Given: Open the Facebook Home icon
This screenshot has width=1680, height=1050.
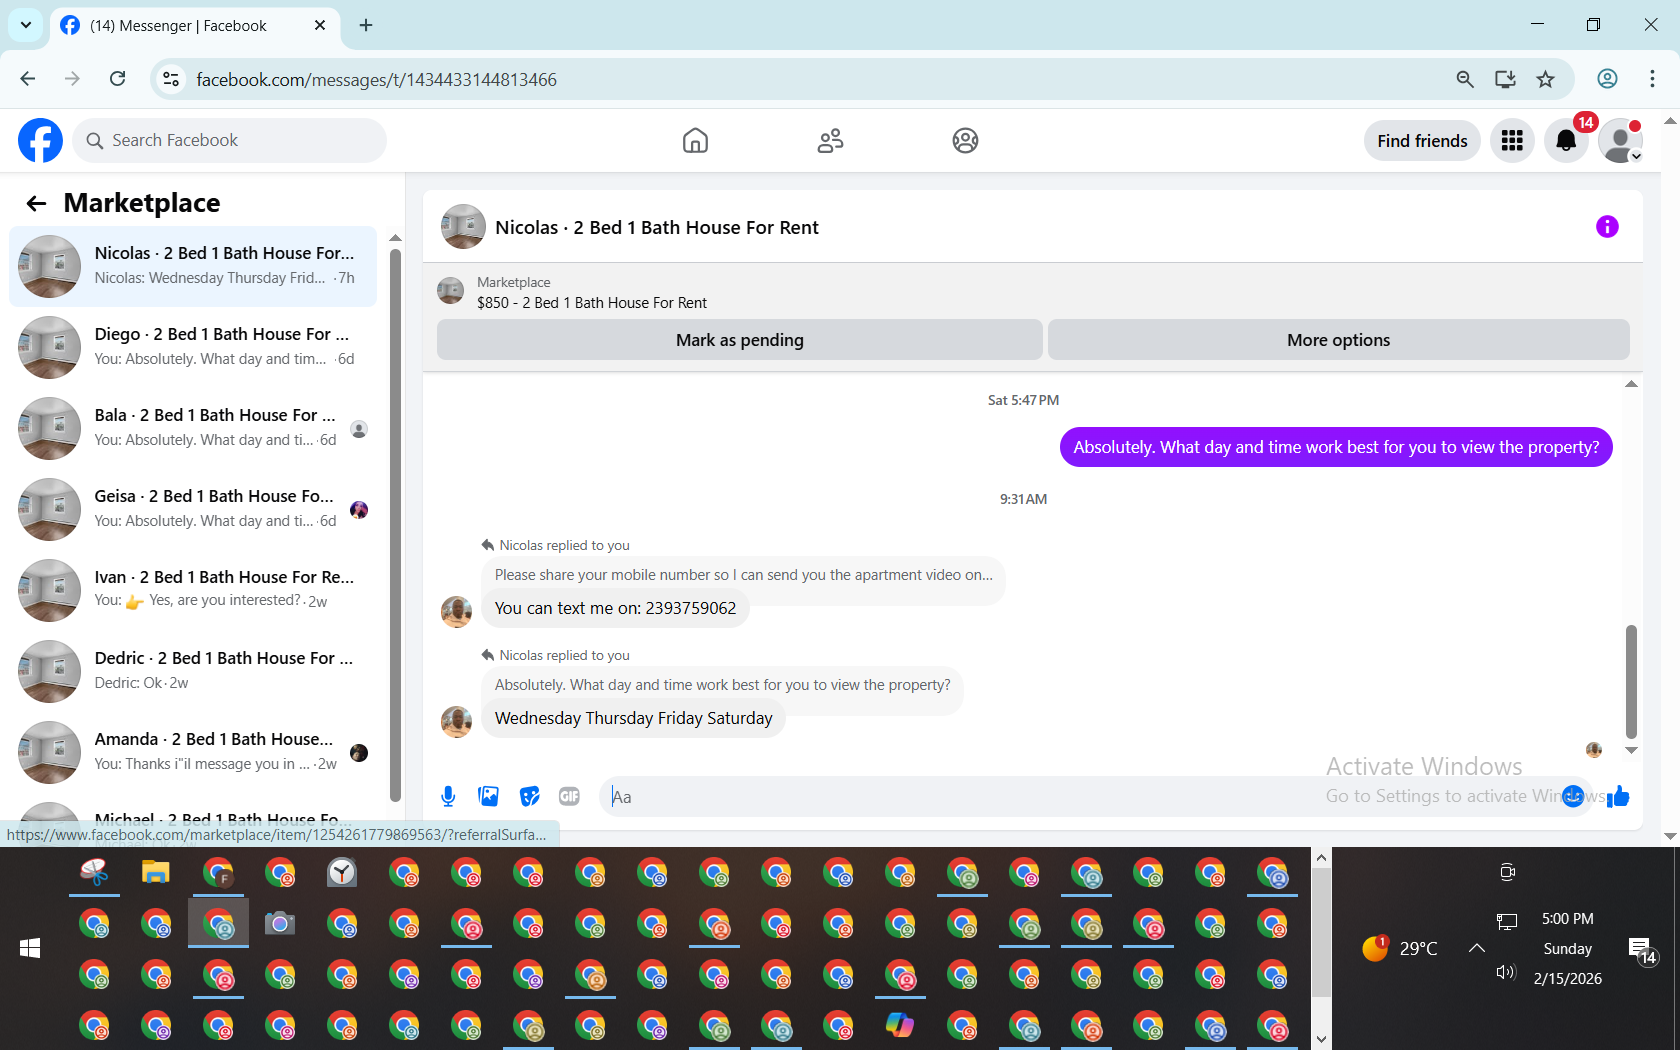Looking at the screenshot, I should tap(695, 141).
